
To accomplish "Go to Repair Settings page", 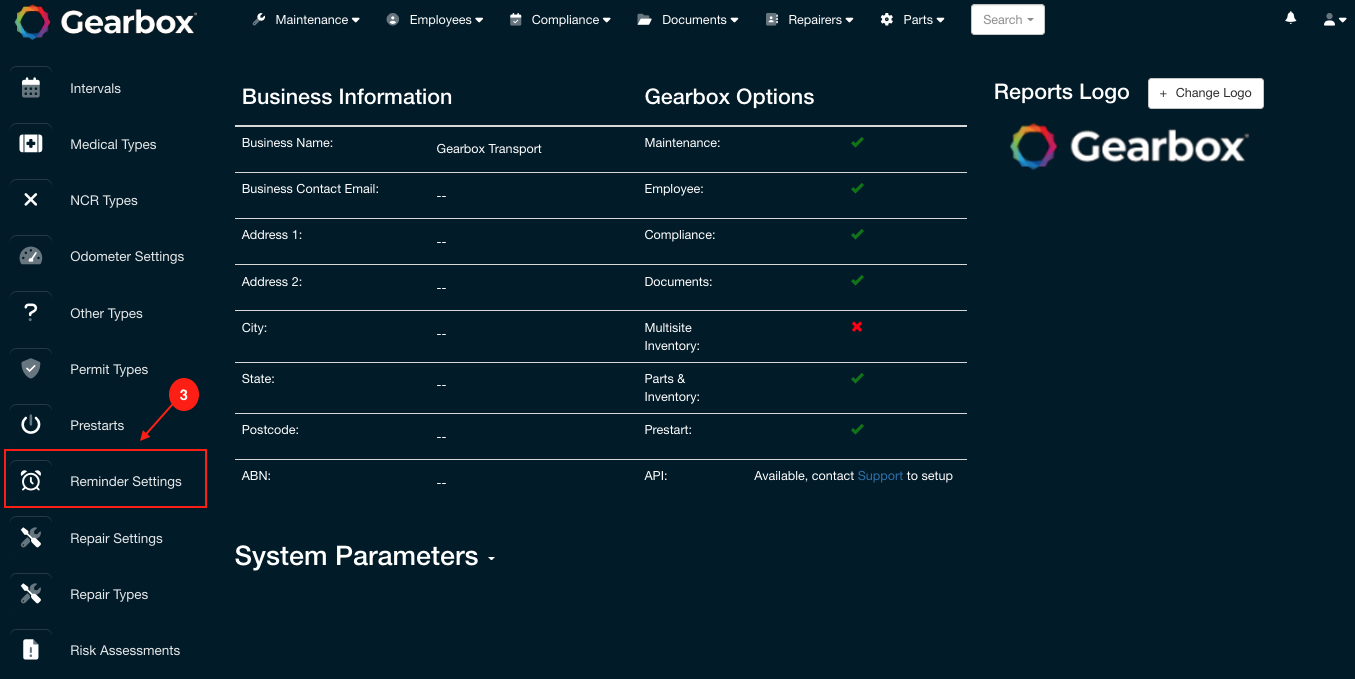I will tap(116, 538).
